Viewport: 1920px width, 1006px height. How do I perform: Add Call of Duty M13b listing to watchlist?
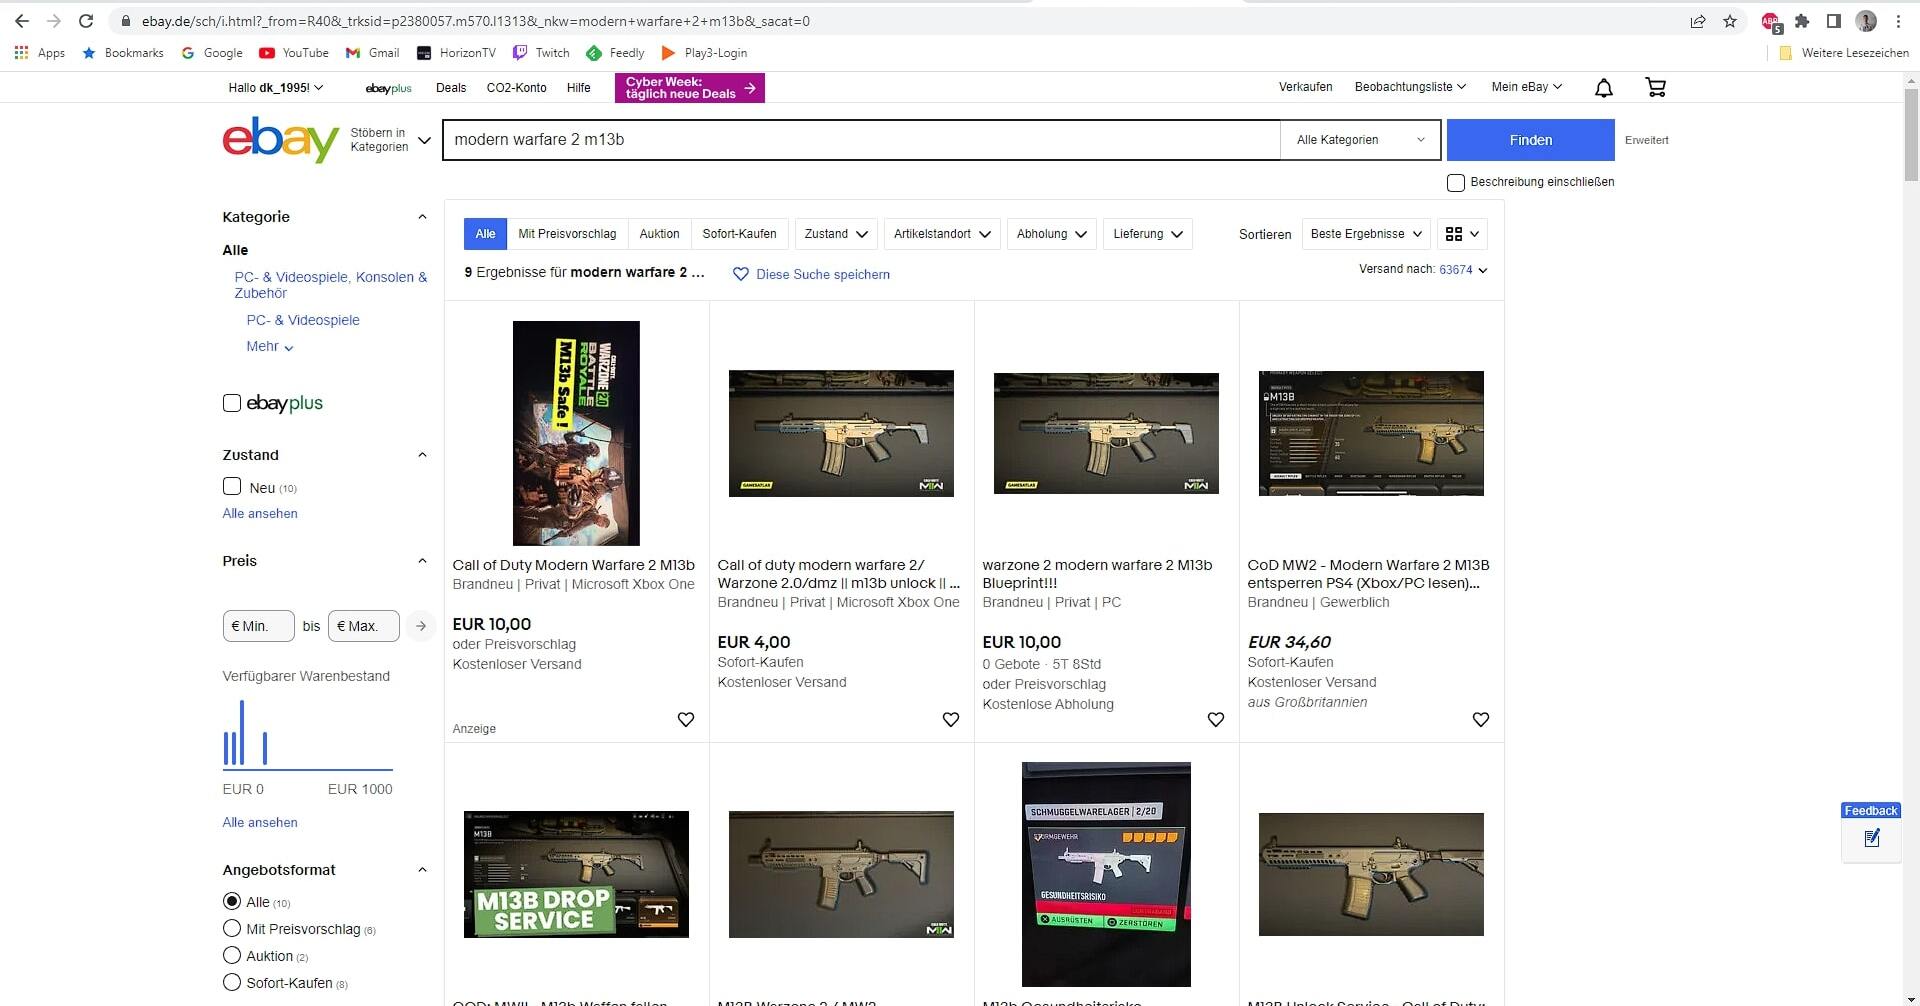686,719
